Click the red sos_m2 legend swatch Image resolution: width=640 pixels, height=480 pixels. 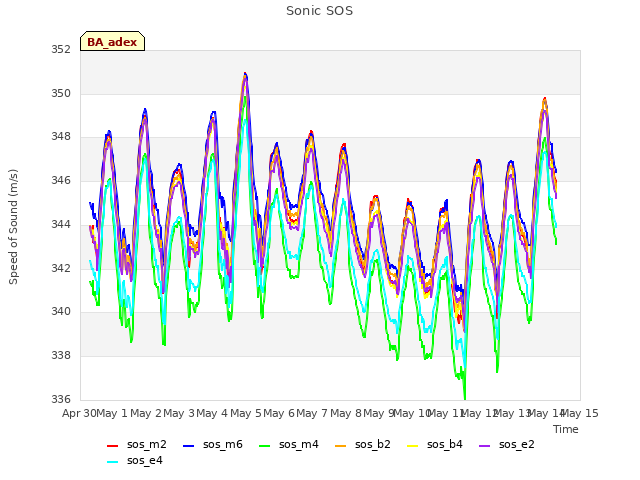112,446
